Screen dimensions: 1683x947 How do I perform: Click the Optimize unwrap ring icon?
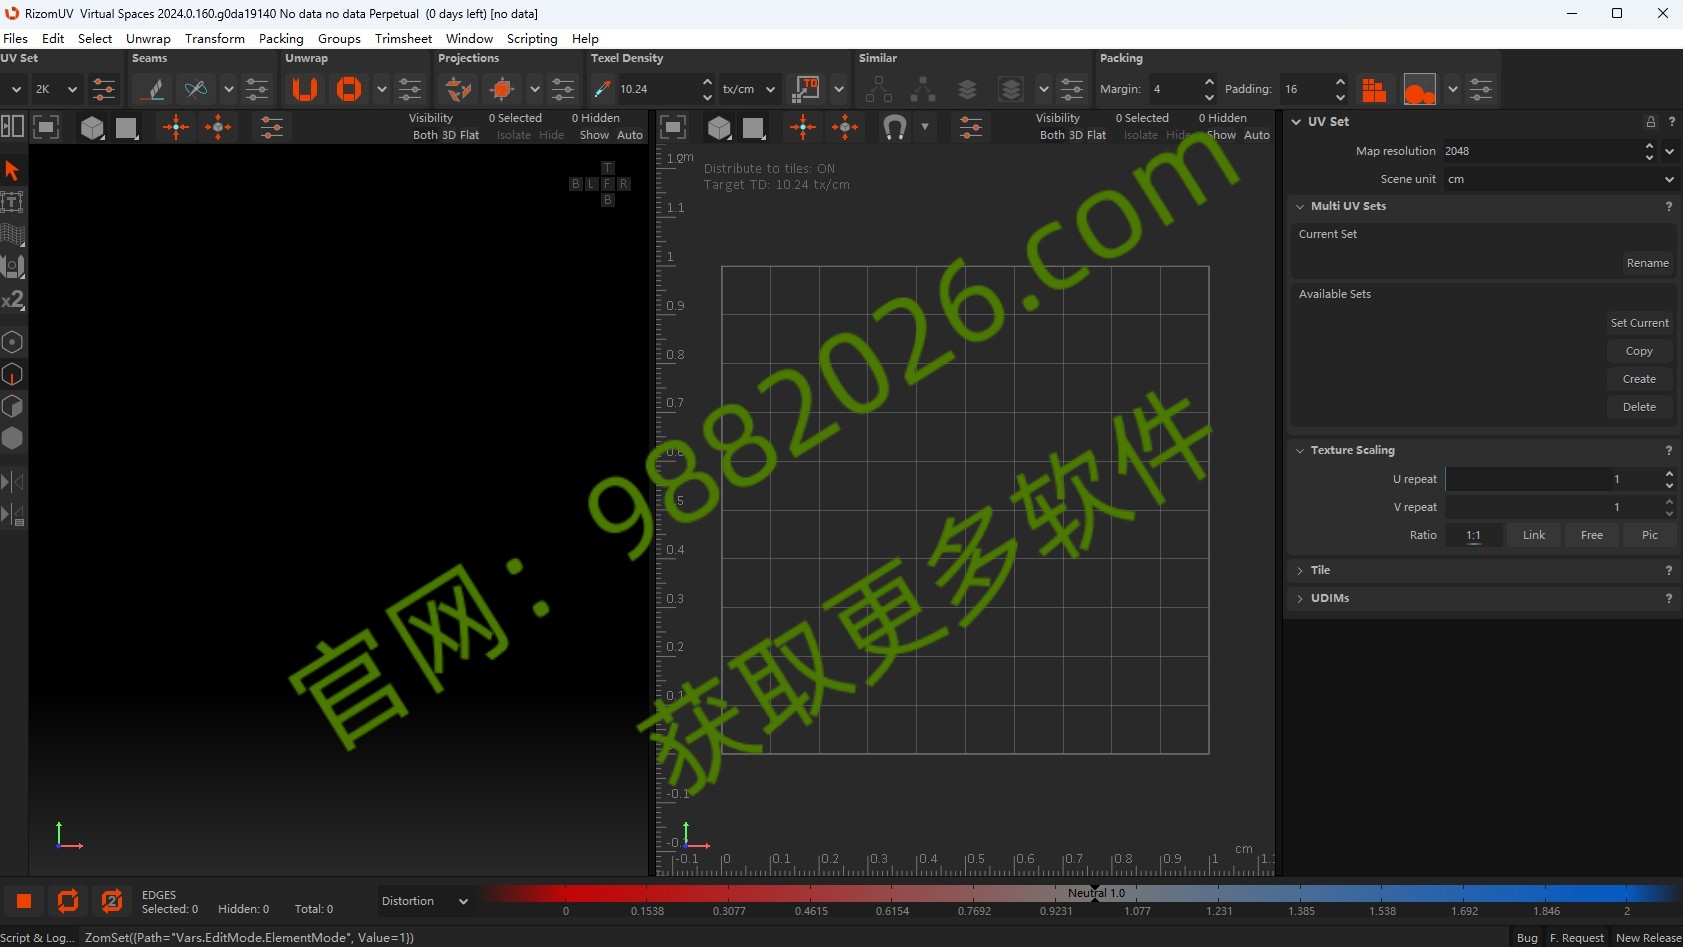(348, 89)
